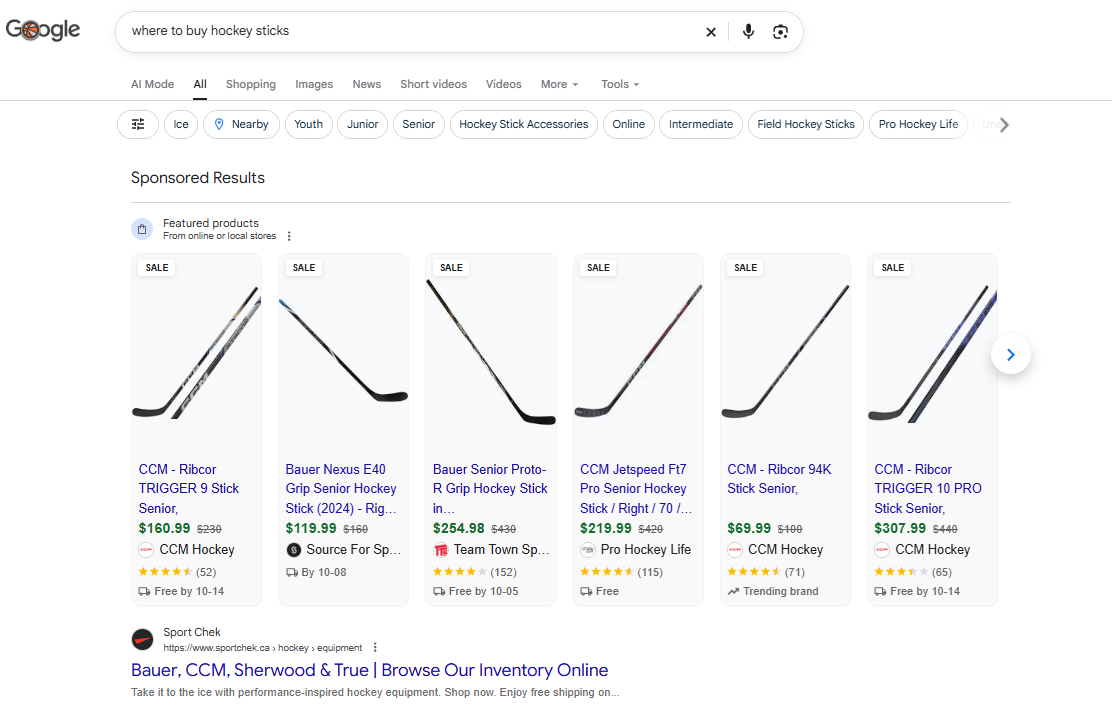Open Sport Chek Browse Our Inventory link
The image size is (1112, 707).
[x=369, y=670]
